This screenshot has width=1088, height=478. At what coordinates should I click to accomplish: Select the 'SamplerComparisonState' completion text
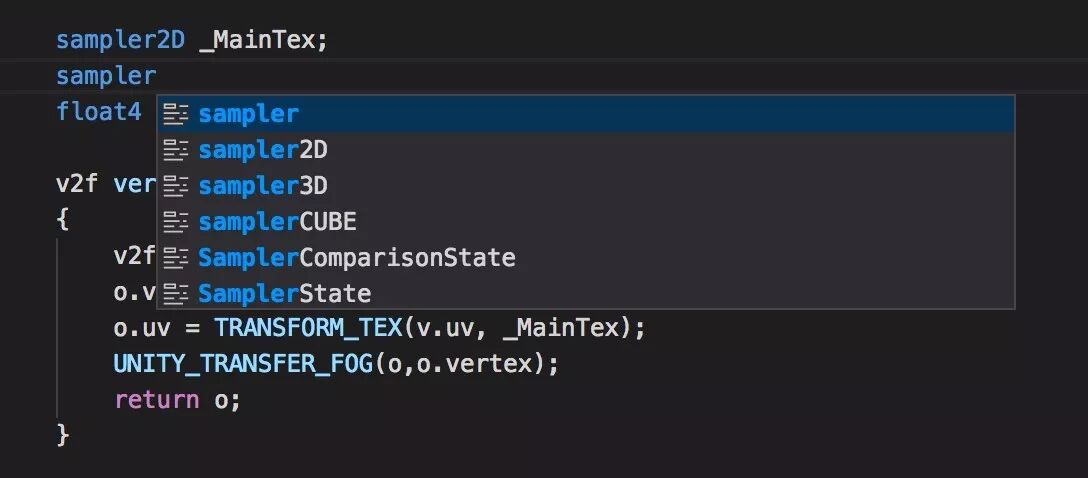(x=356, y=258)
